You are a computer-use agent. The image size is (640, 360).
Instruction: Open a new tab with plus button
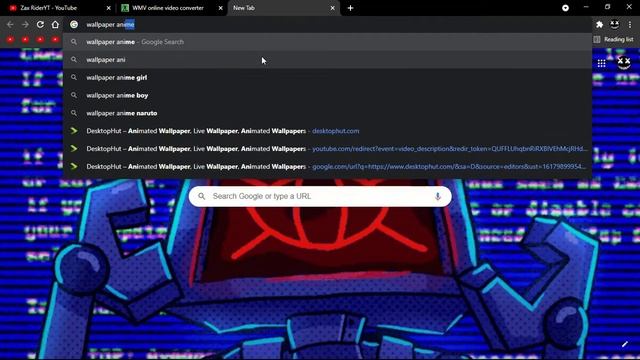[350, 8]
